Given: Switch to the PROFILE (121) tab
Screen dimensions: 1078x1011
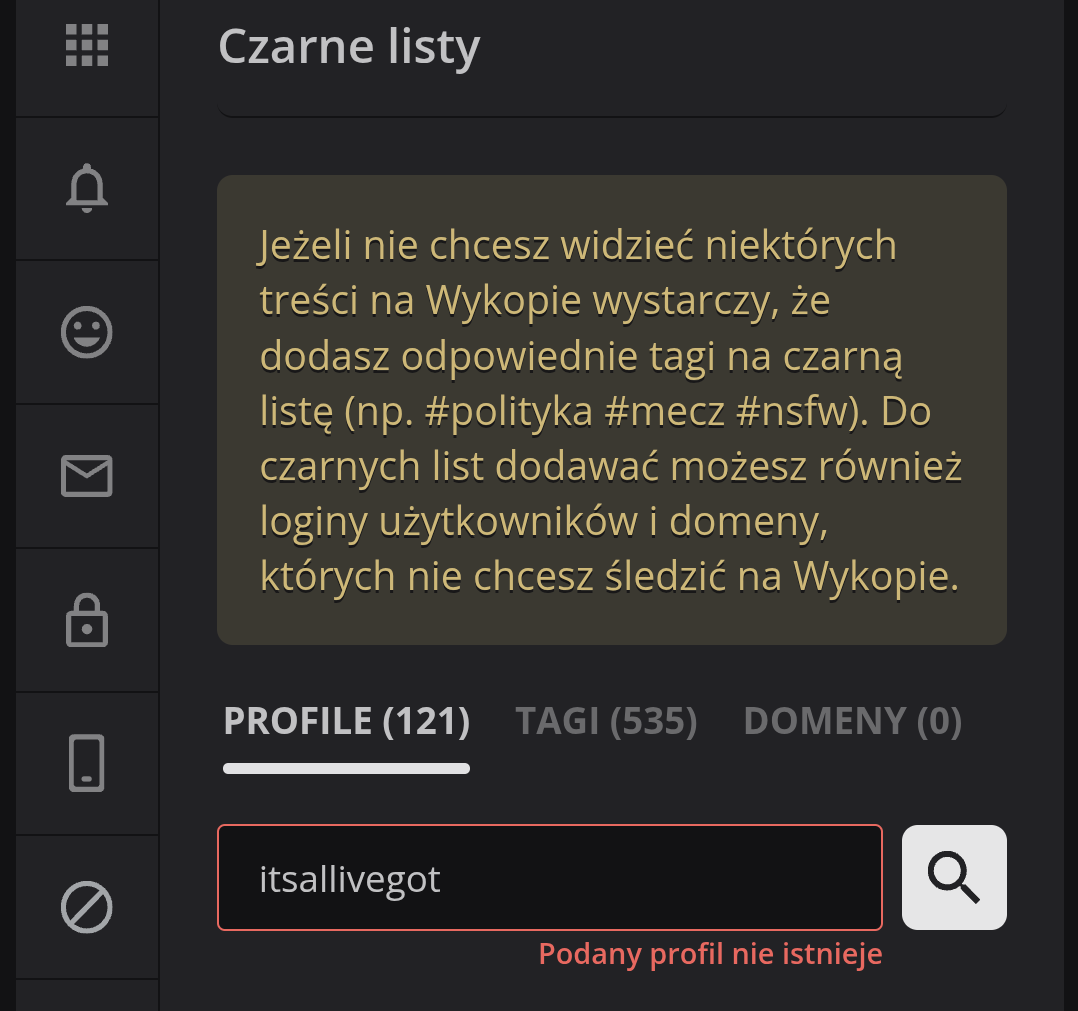Looking at the screenshot, I should click(346, 721).
